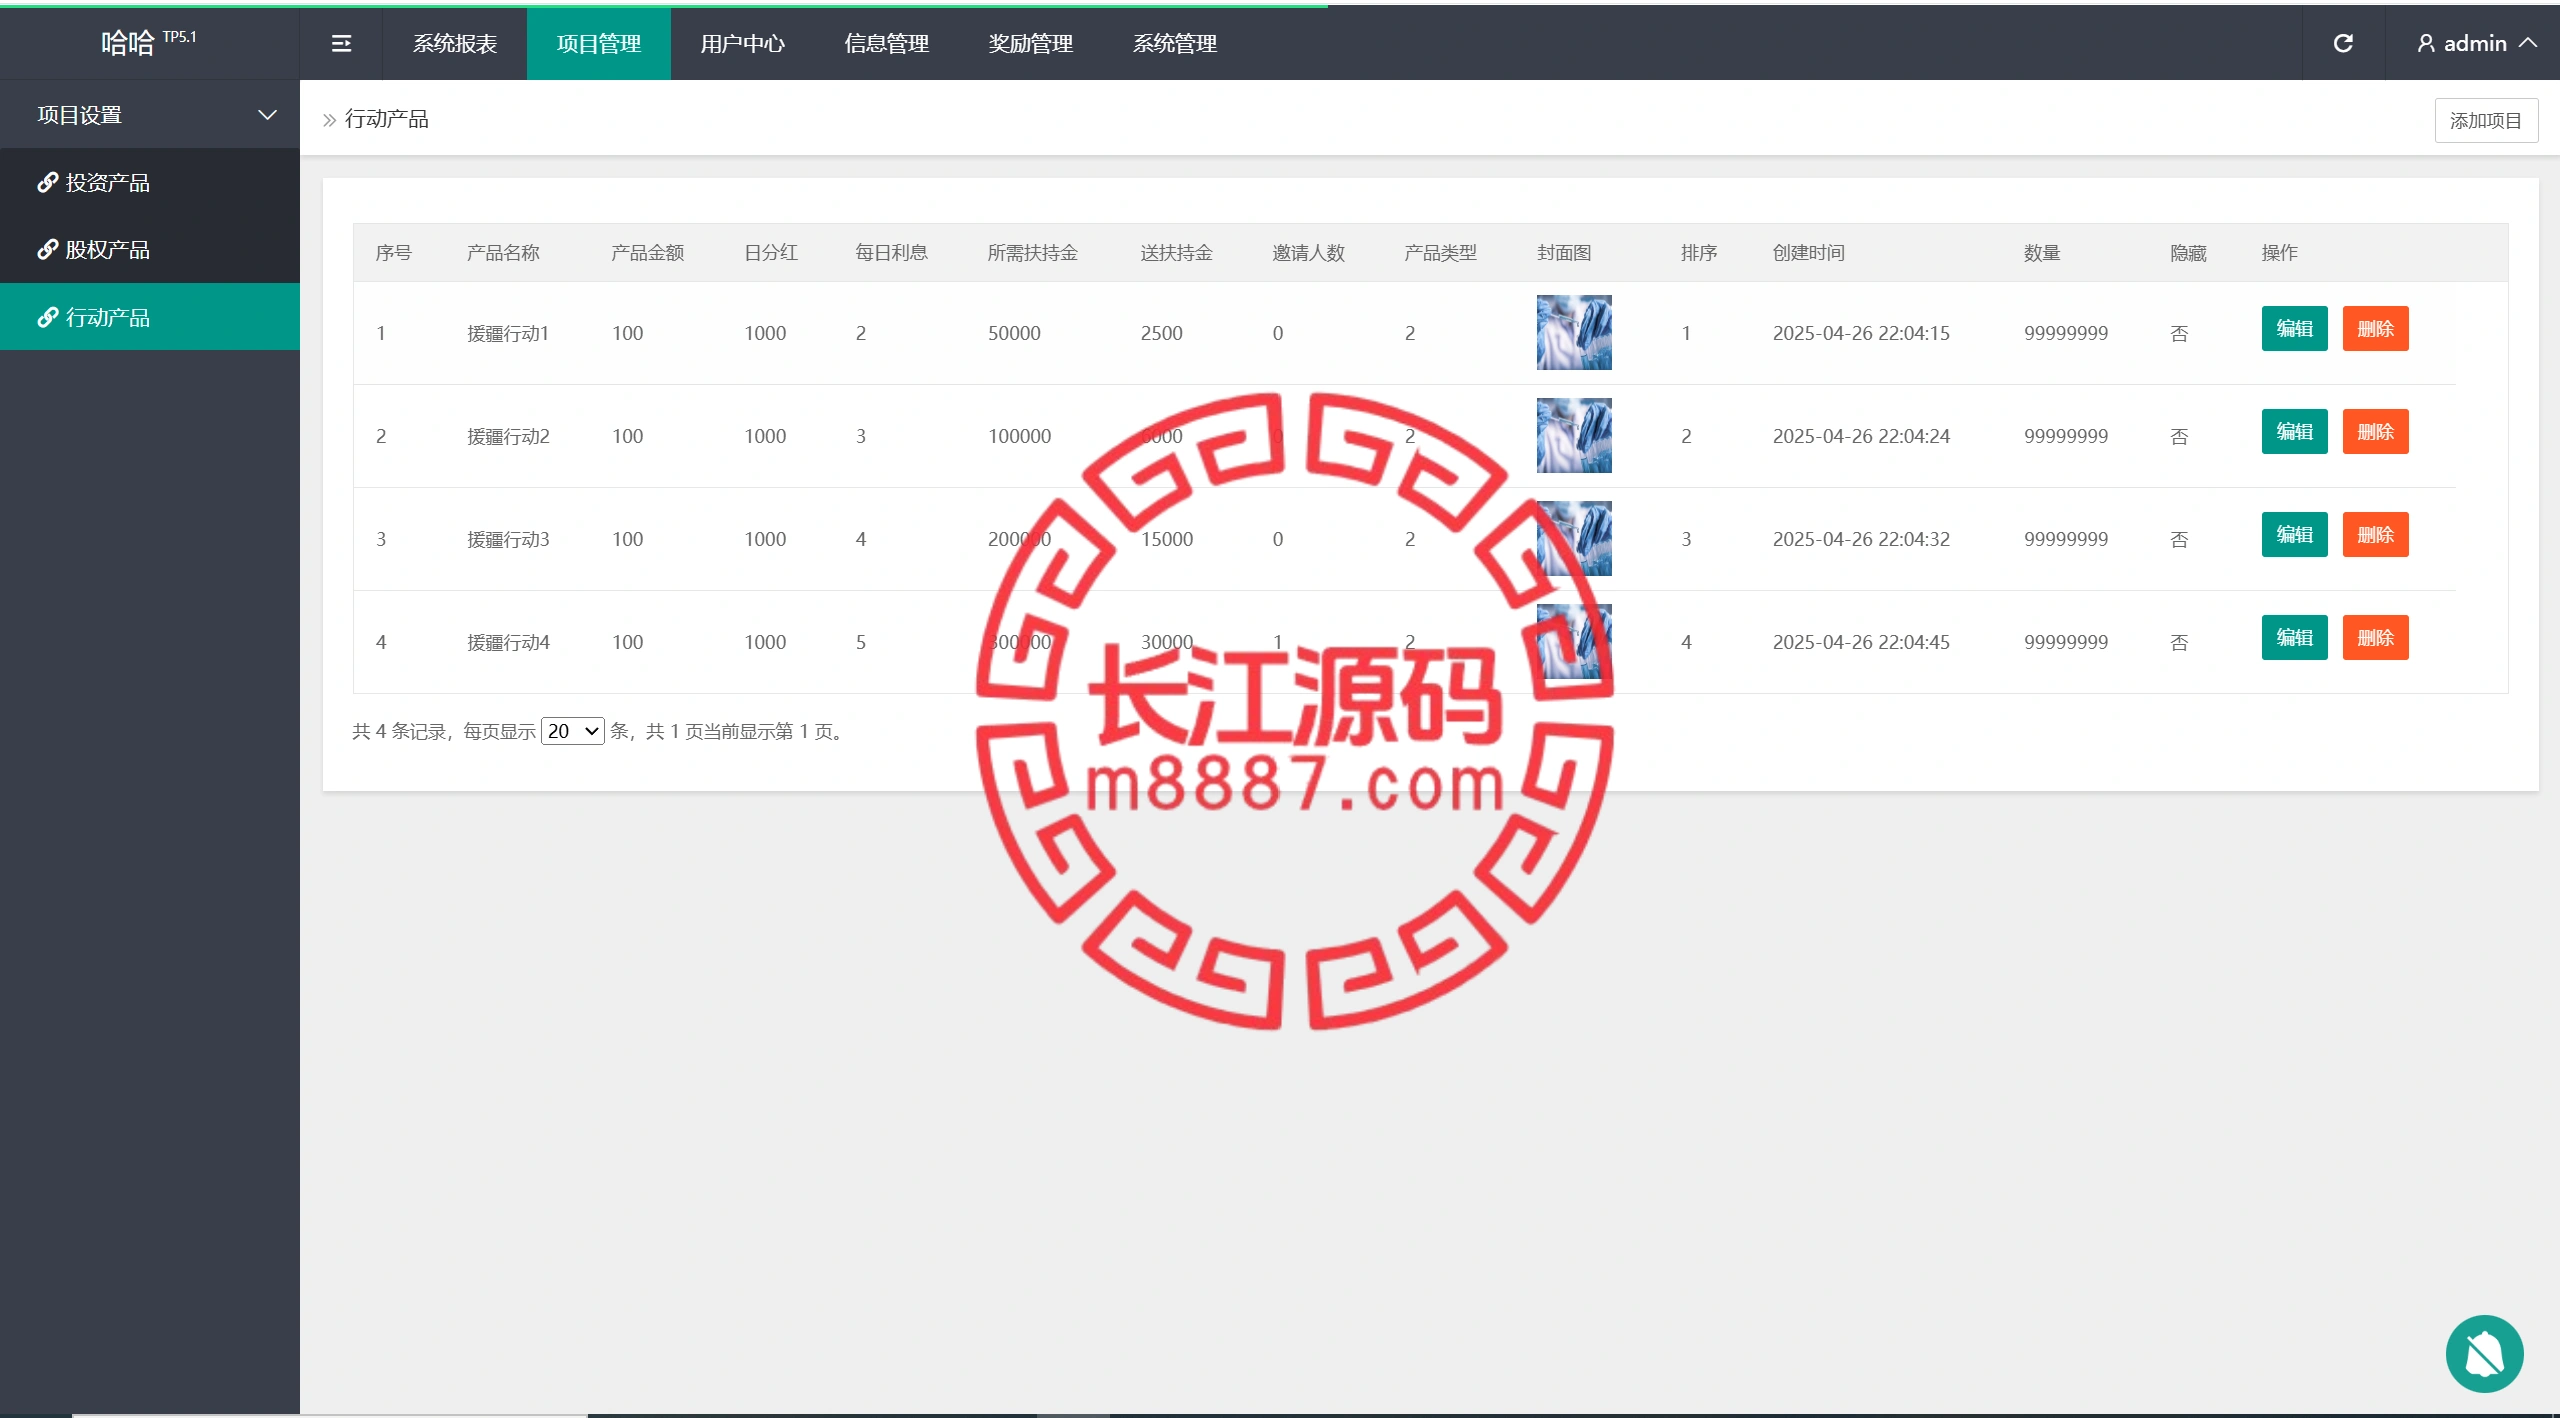Open cover thumbnail of 援疆行动2
This screenshot has height=1418, width=2560.
coord(1574,435)
